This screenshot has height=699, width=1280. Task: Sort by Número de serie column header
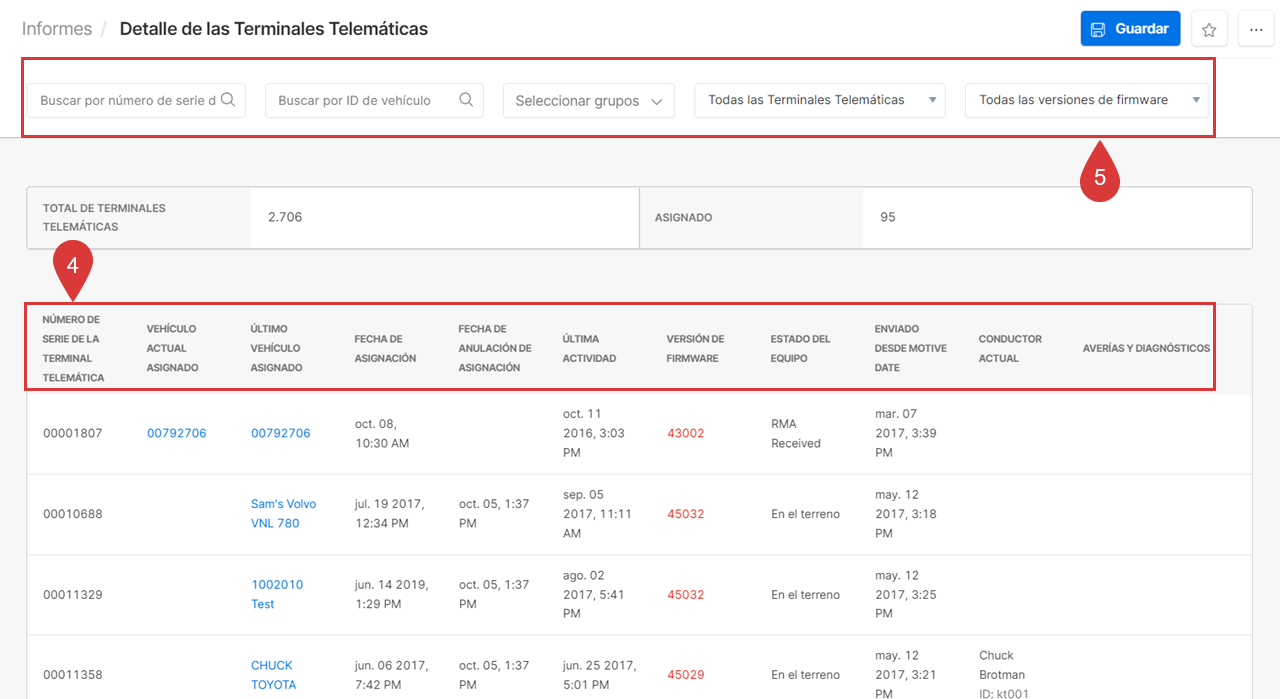pos(73,348)
